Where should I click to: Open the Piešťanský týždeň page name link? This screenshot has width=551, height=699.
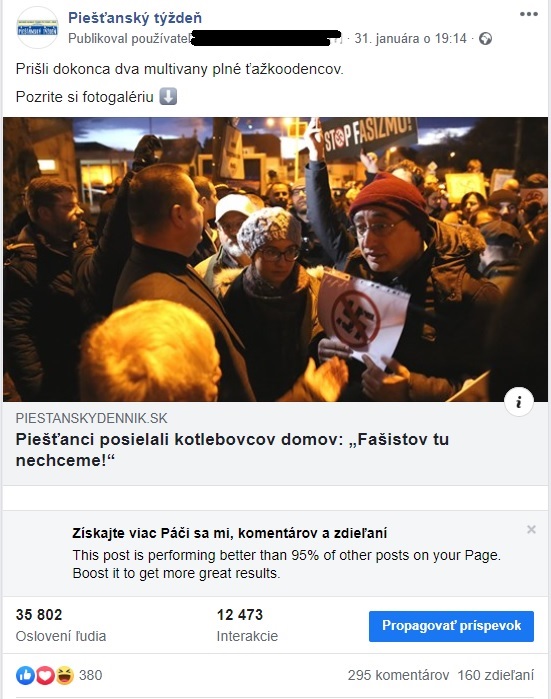pyautogui.click(x=135, y=18)
